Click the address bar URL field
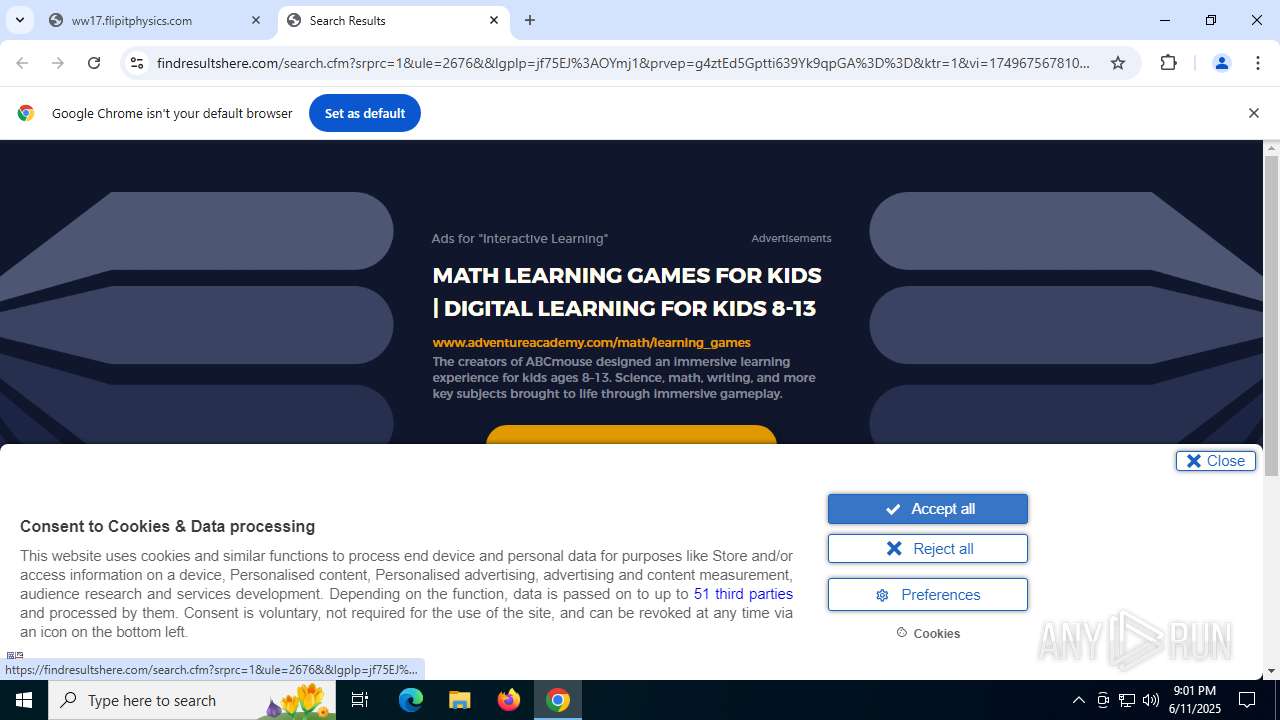The height and width of the screenshot is (720, 1280). tap(623, 63)
